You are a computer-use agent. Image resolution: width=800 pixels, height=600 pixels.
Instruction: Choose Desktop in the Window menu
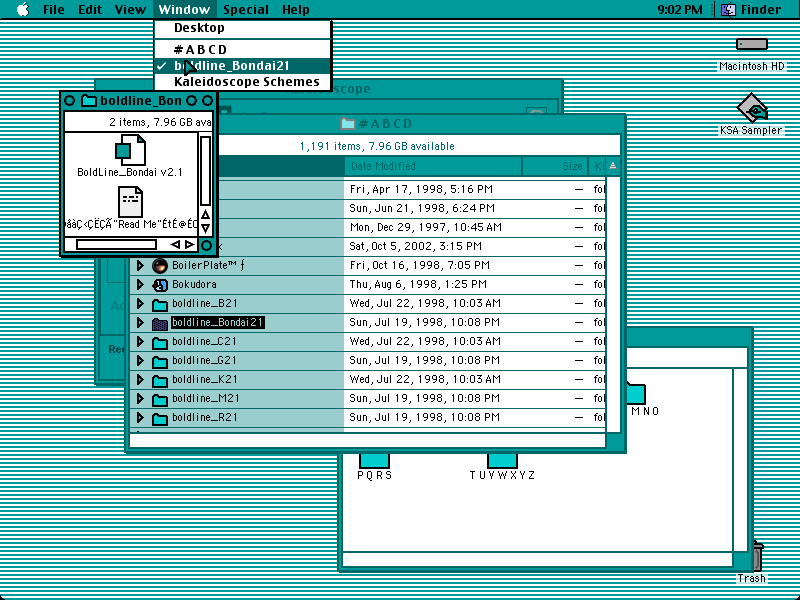click(243, 28)
